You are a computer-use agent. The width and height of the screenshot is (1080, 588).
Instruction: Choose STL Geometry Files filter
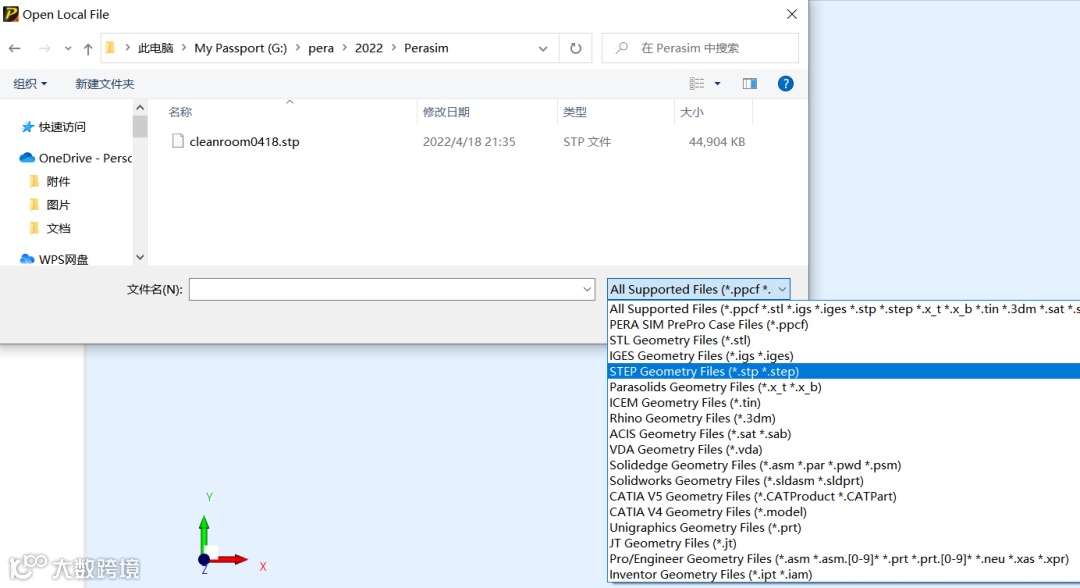[844, 340]
